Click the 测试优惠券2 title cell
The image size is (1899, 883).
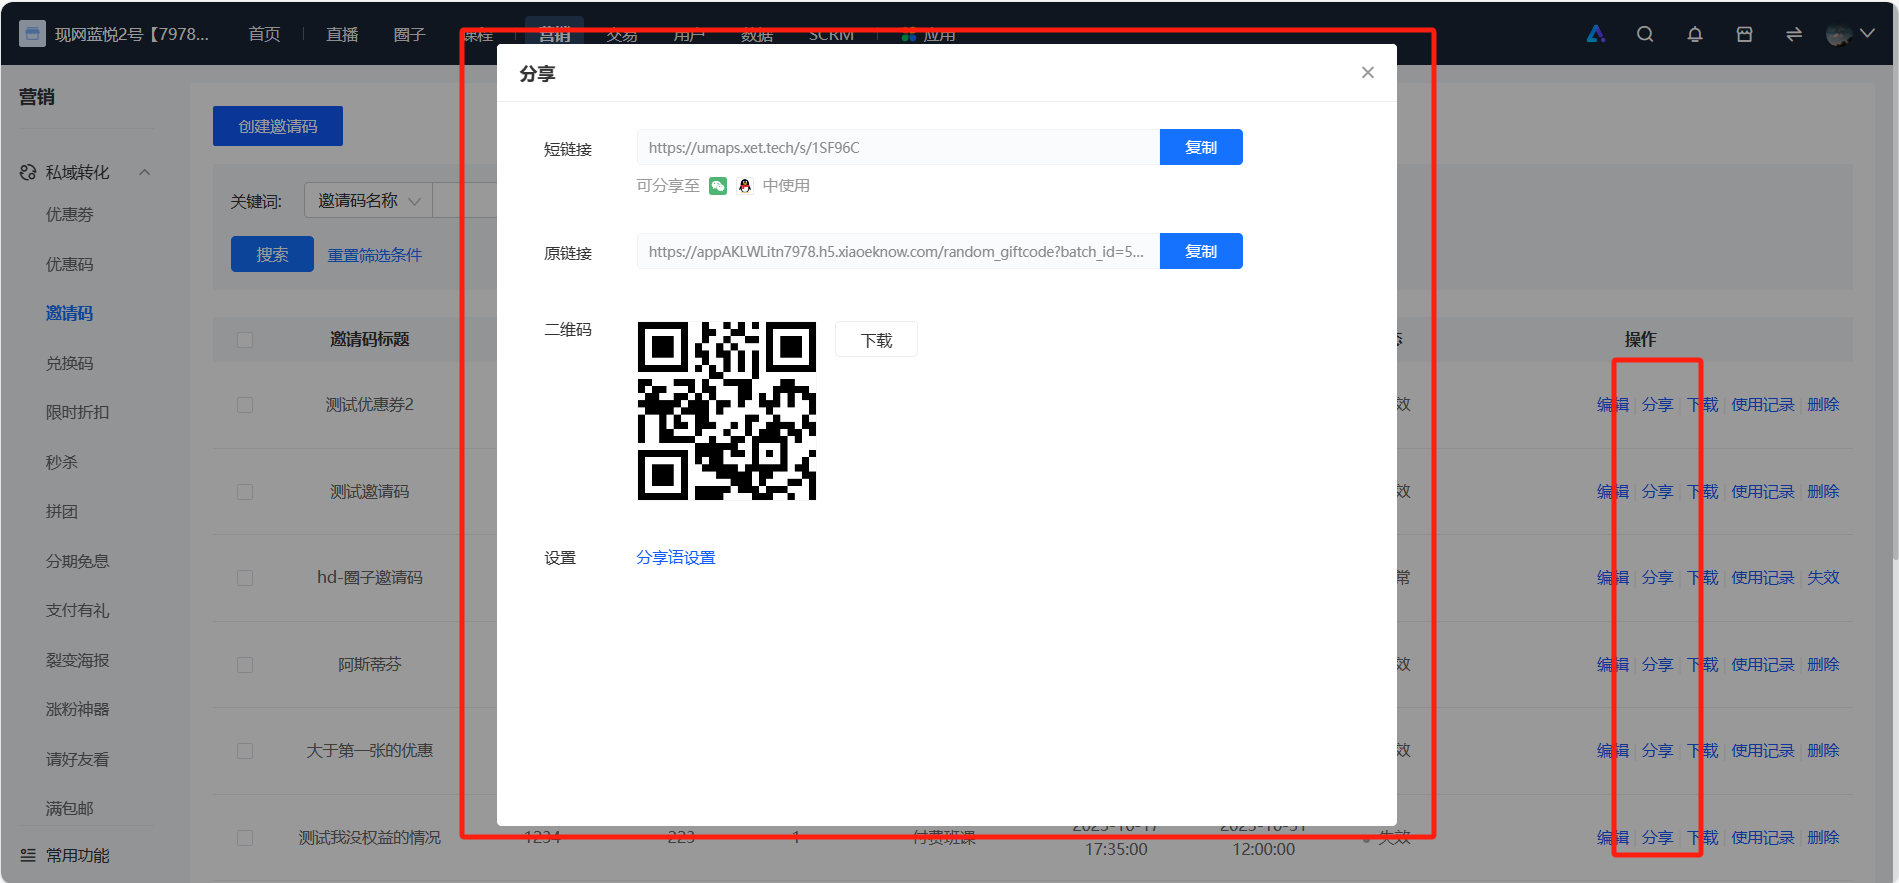pos(370,404)
